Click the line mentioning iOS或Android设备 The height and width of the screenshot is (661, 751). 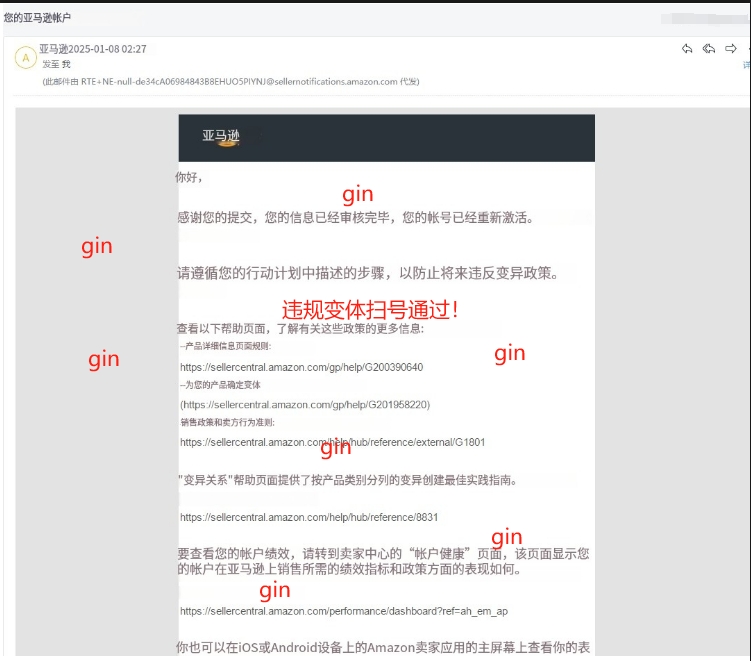383,648
